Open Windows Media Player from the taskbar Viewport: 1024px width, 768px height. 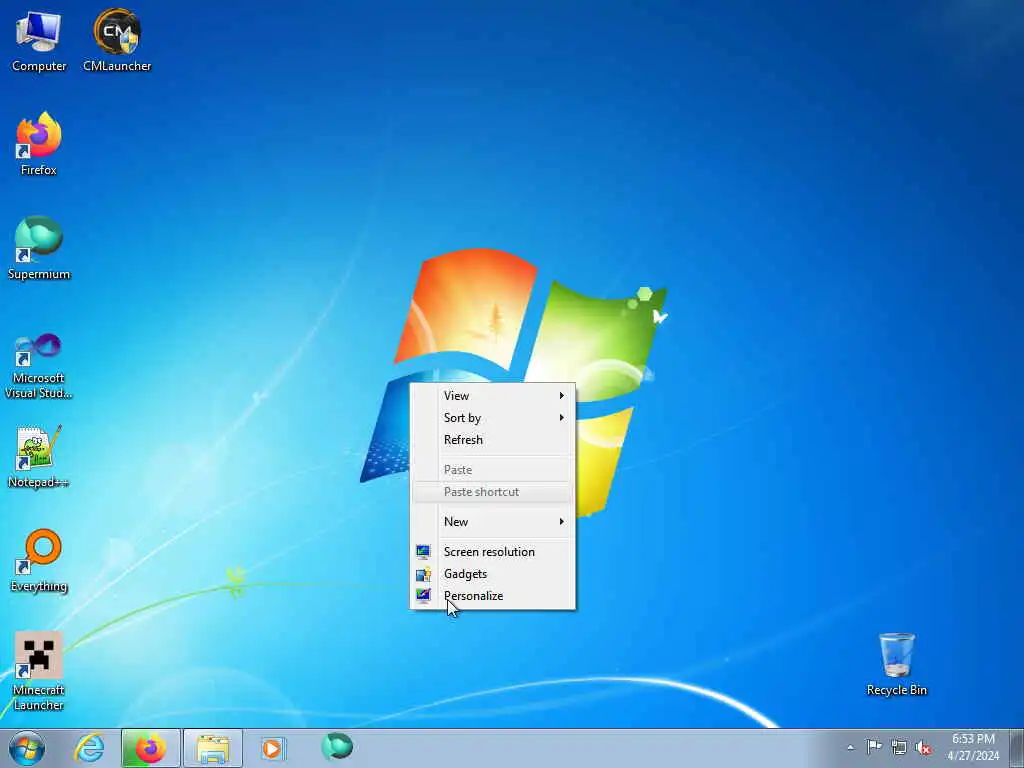(x=272, y=748)
